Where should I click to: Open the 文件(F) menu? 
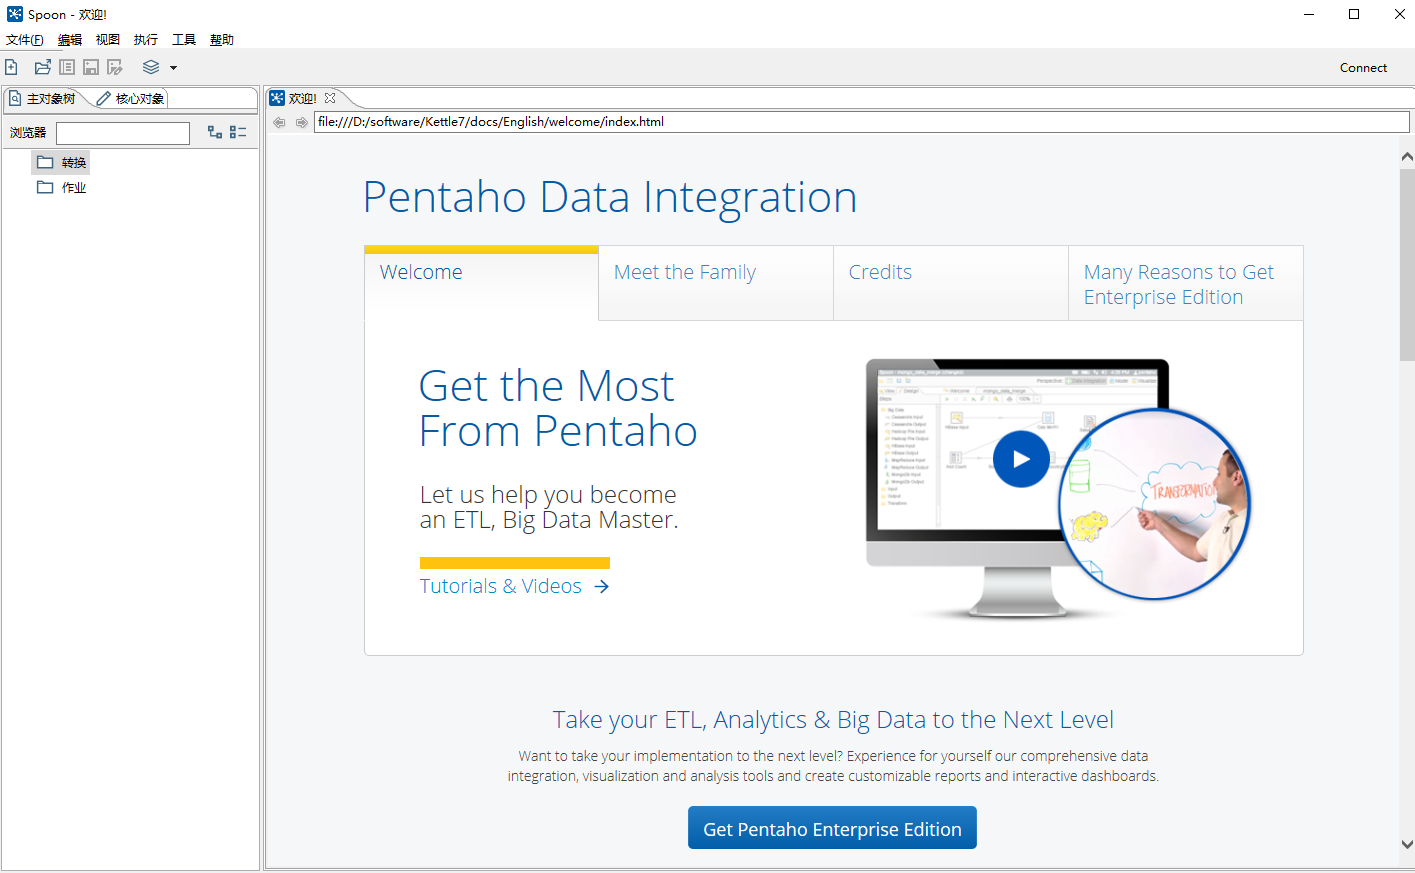tap(25, 40)
